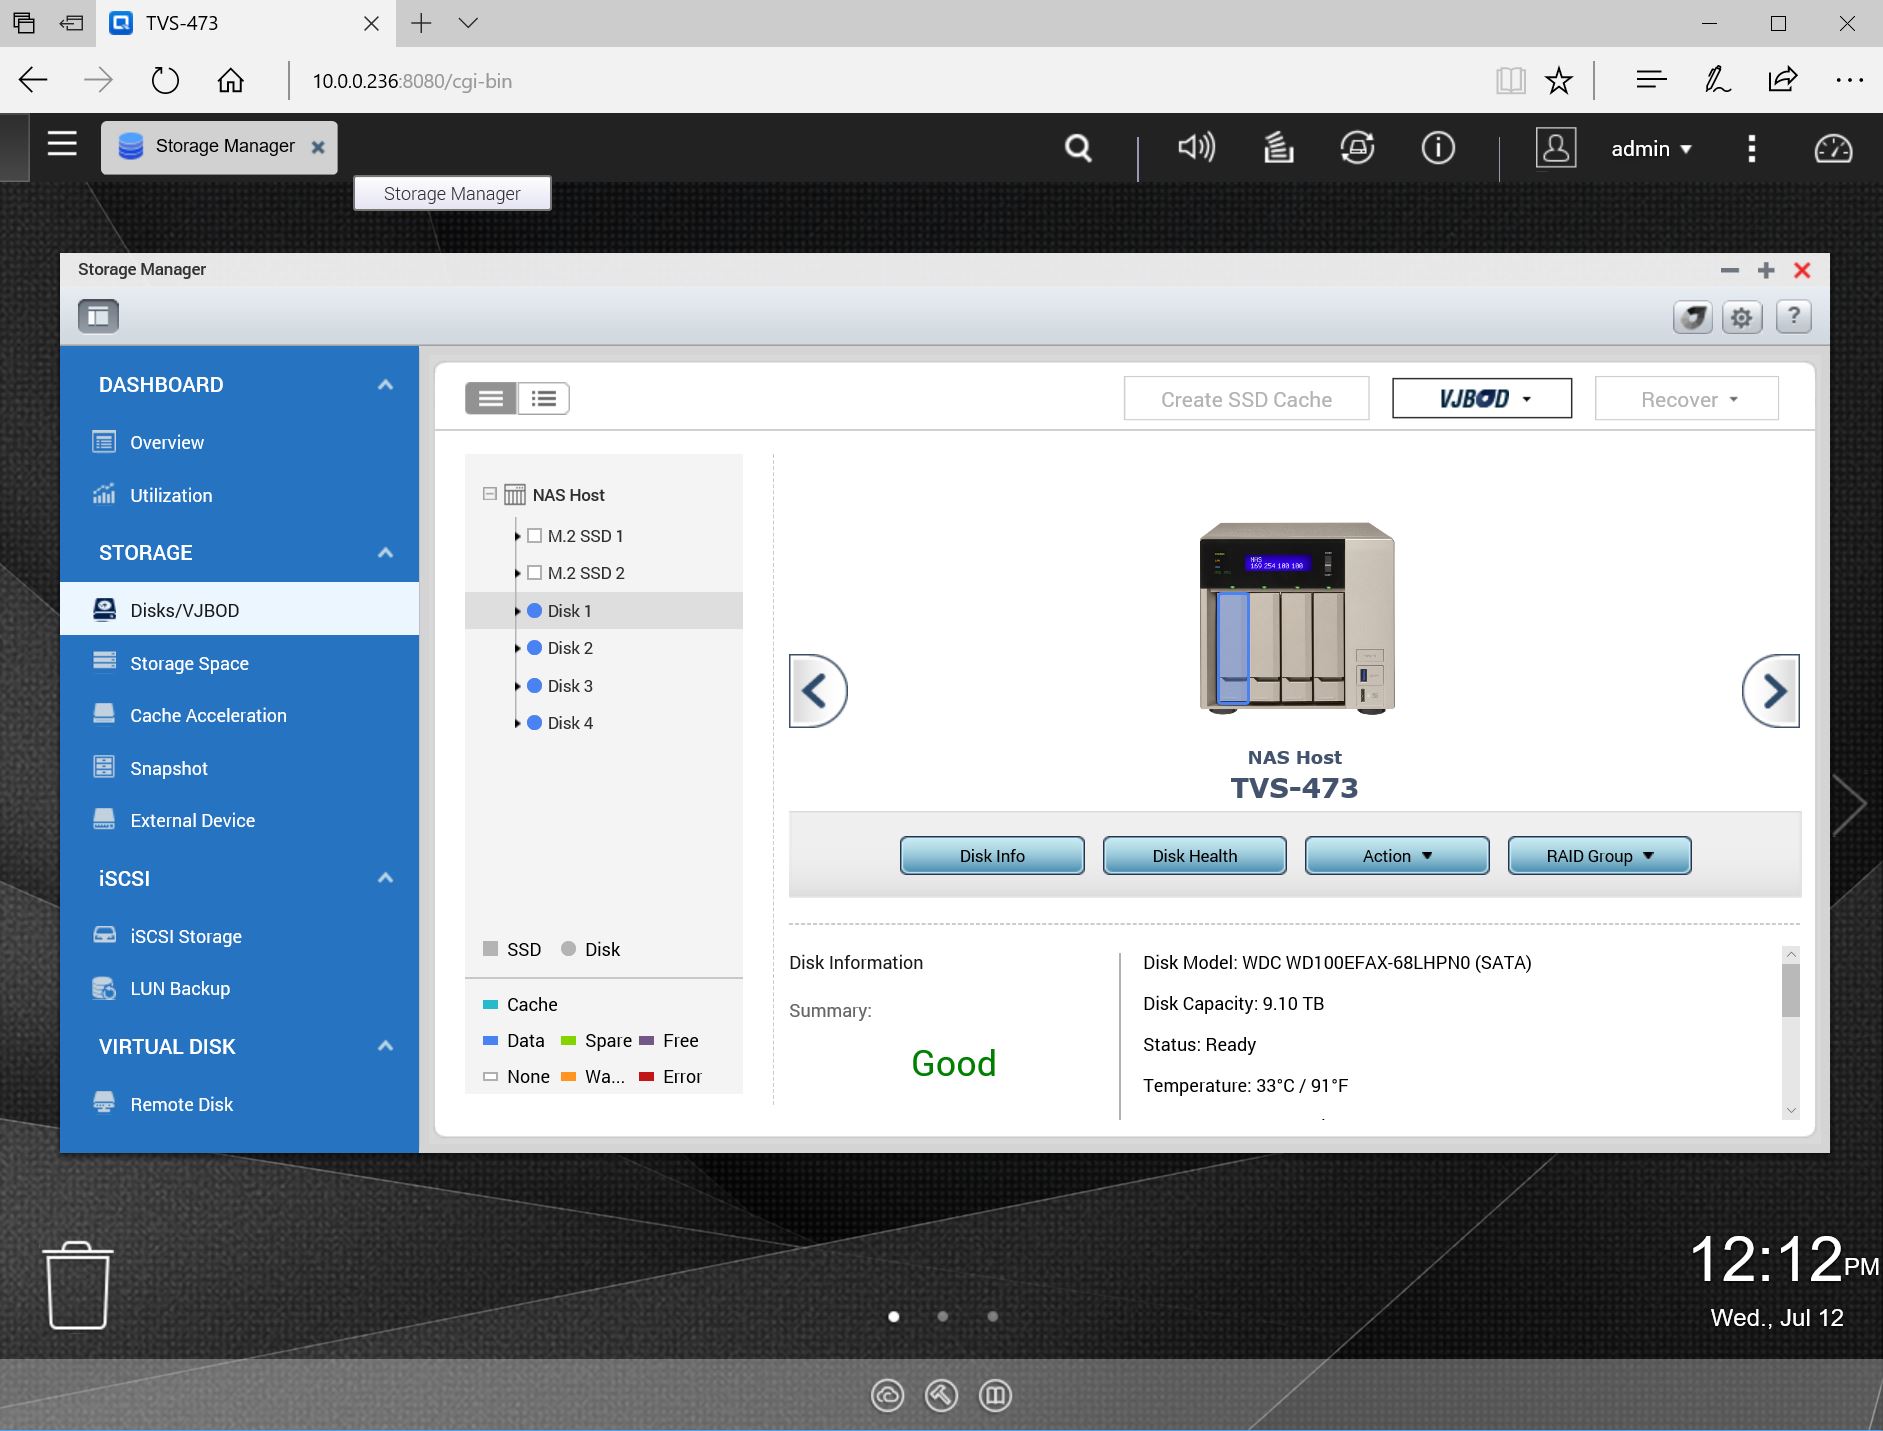Open the Storage Manager global settings gear
The image size is (1883, 1431).
[x=1742, y=317]
